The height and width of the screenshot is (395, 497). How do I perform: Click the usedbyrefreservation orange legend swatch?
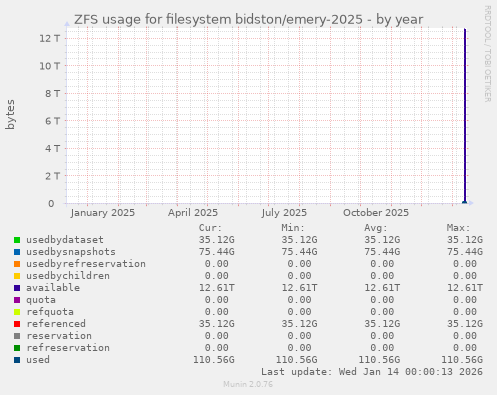click(x=17, y=264)
